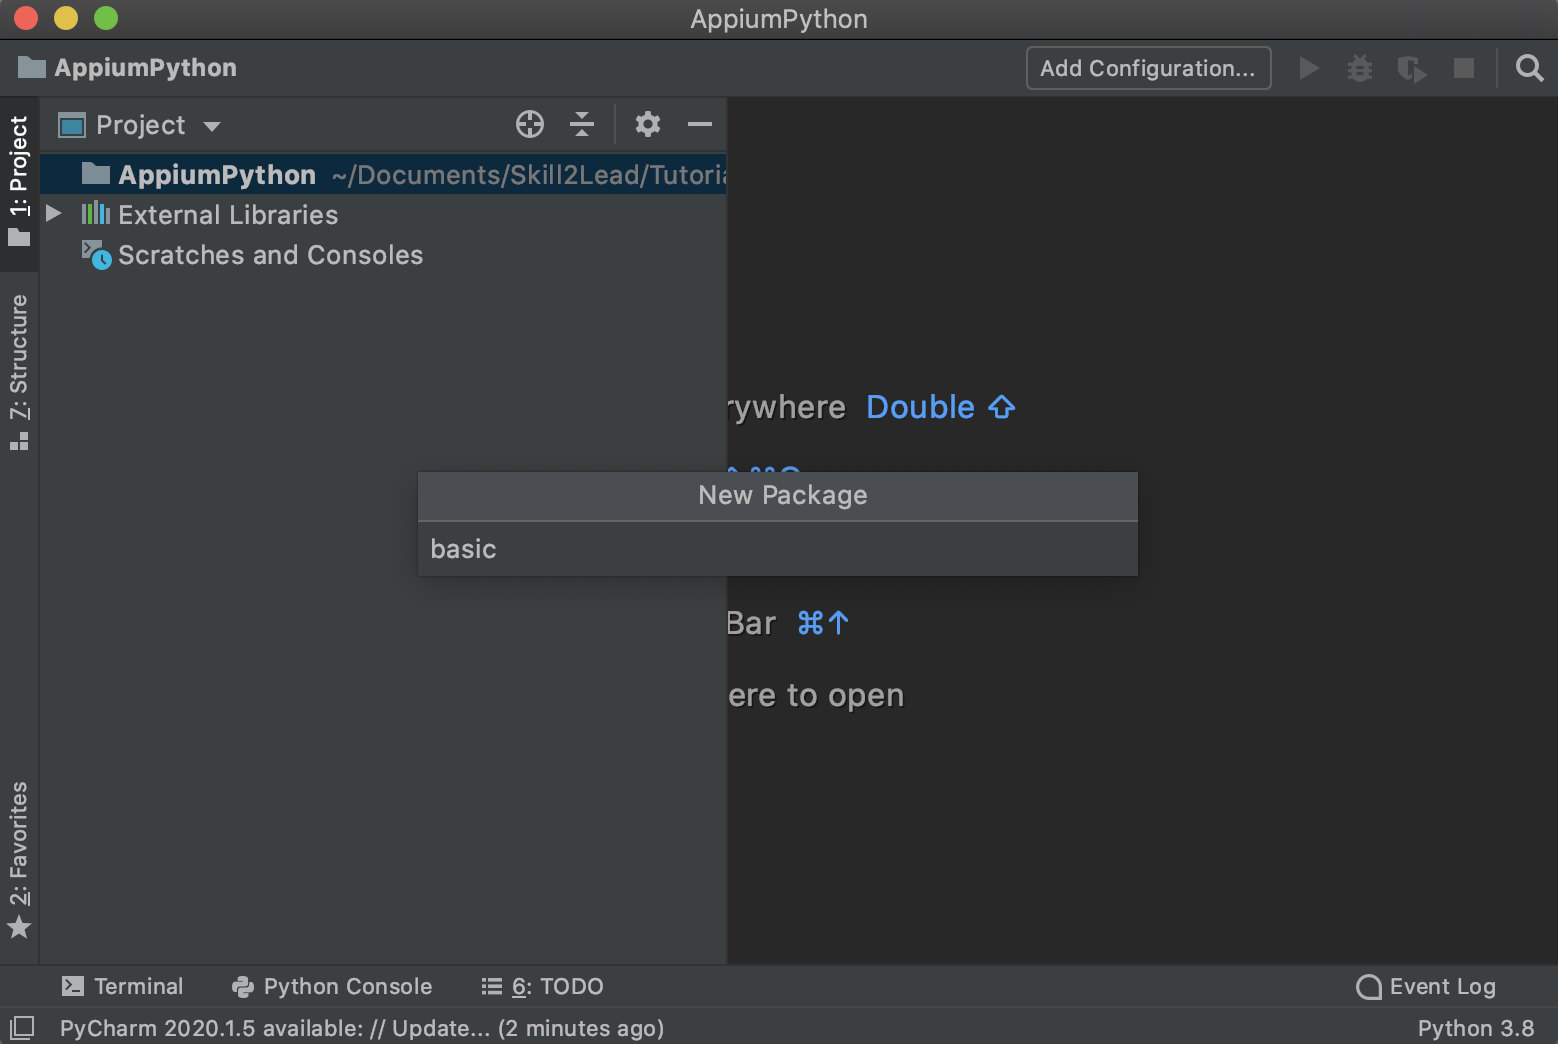Click the Run play icon

[1308, 68]
